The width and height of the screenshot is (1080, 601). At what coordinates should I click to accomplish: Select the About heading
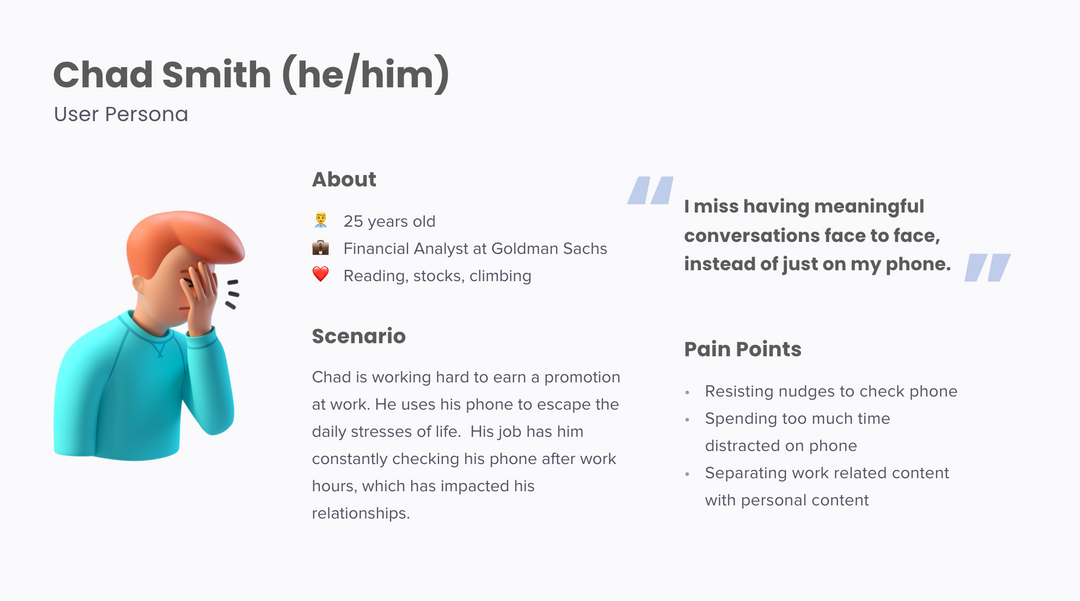[344, 179]
